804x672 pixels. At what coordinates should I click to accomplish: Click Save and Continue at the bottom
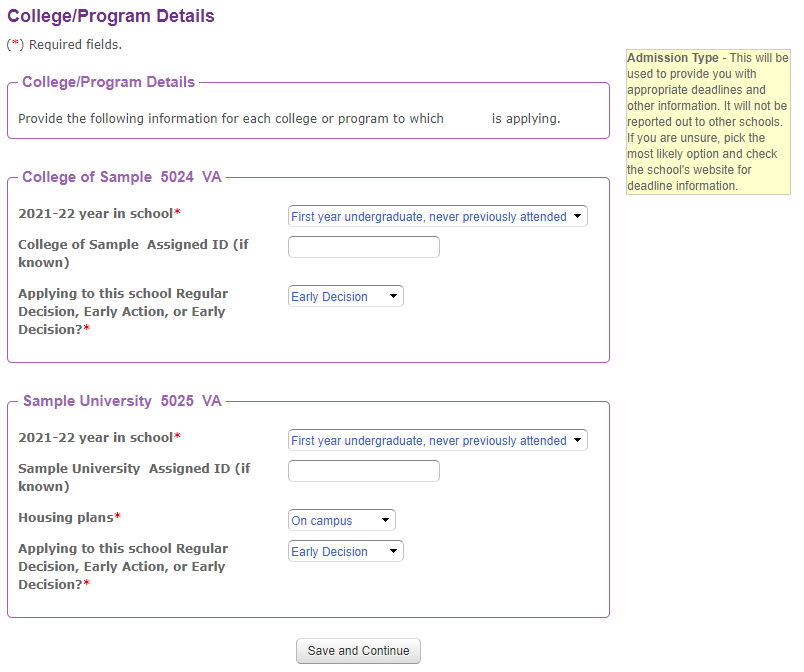point(357,650)
